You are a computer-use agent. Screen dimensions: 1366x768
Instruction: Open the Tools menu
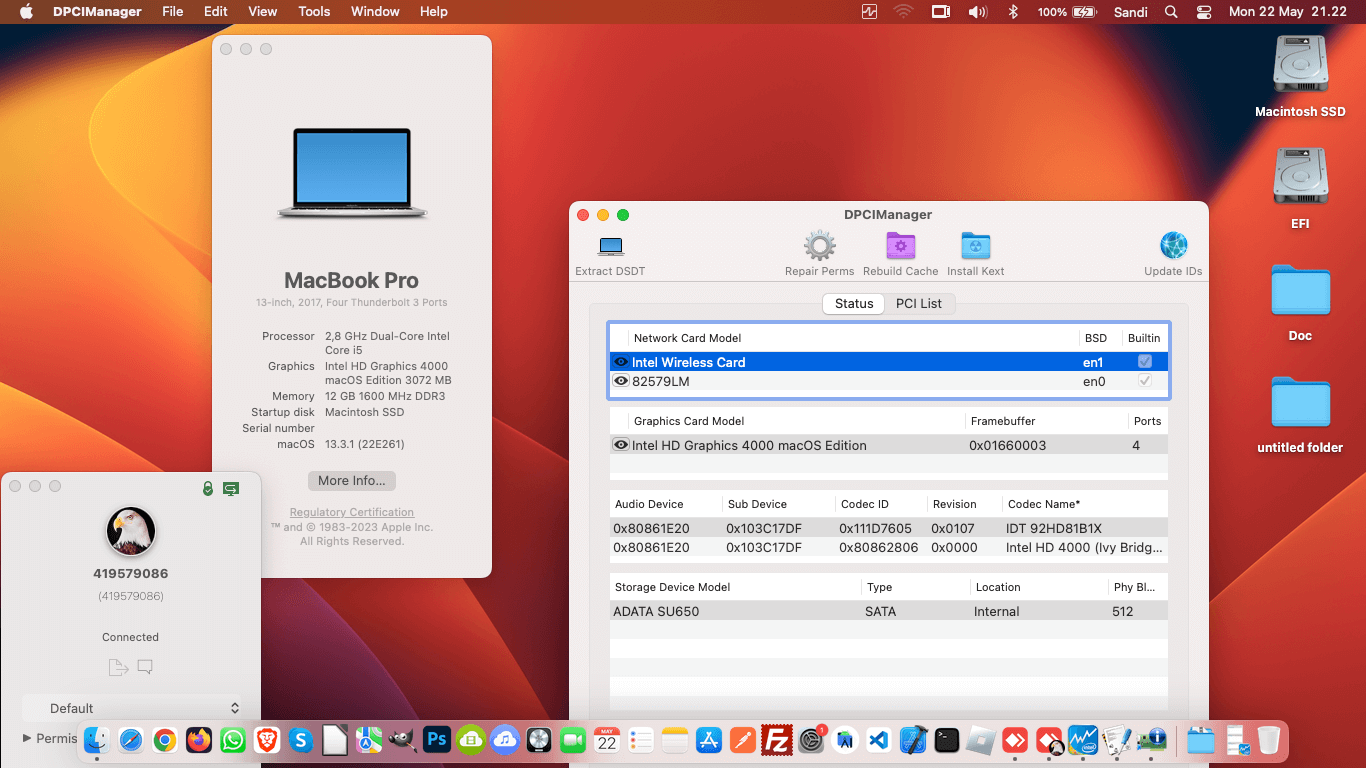[x=314, y=12]
